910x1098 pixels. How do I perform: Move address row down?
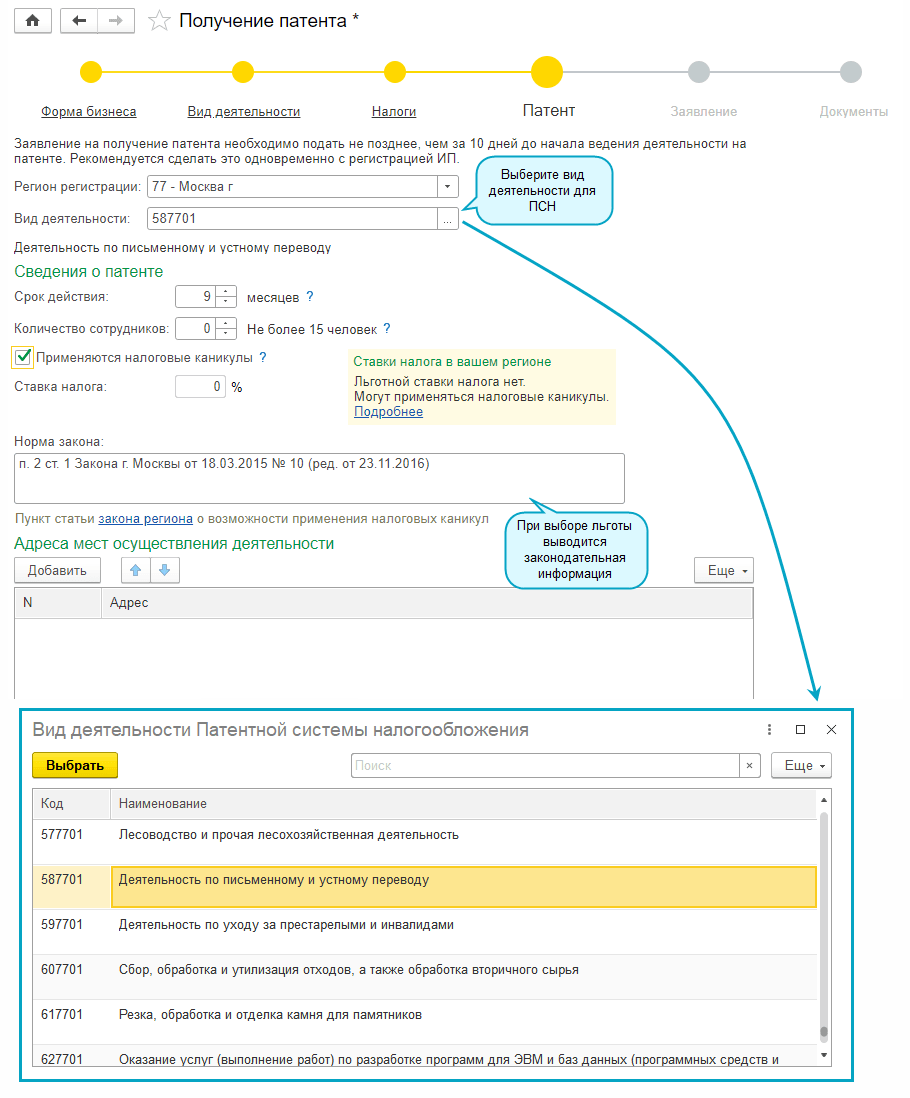[164, 570]
